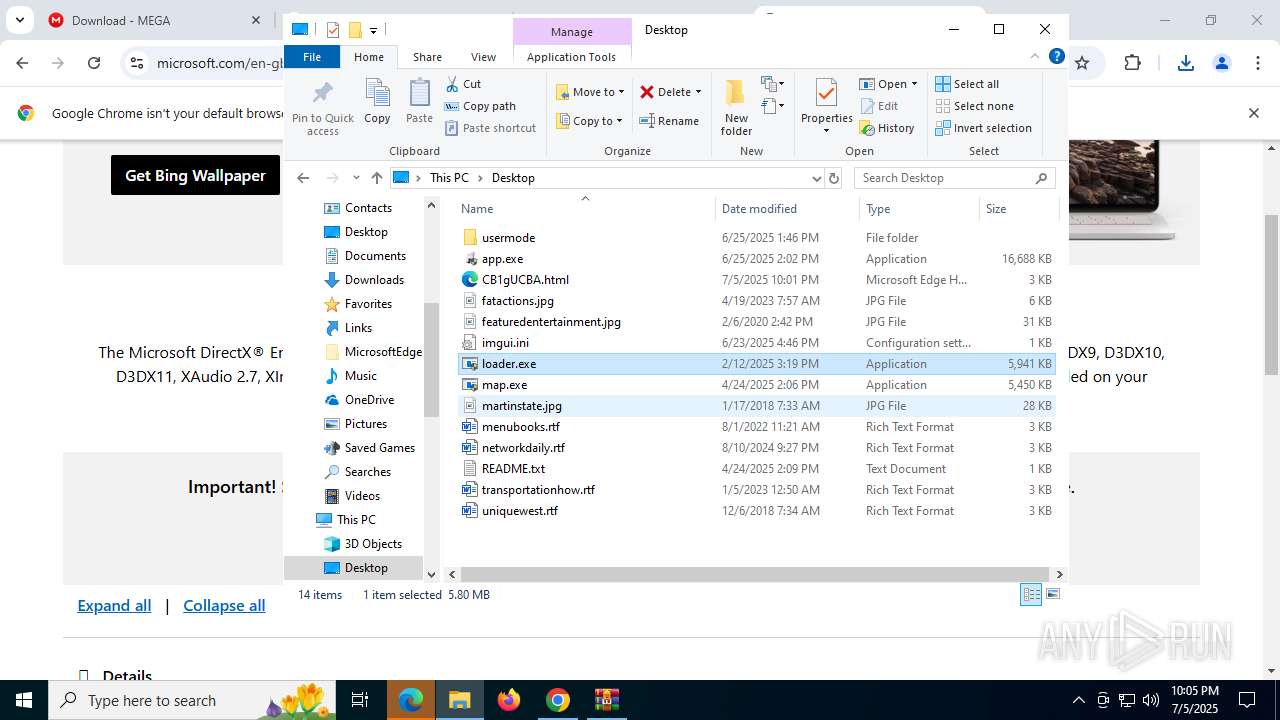Image resolution: width=1280 pixels, height=720 pixels.
Task: Dismiss the Chrome default browser banner
Action: pos(1253,113)
